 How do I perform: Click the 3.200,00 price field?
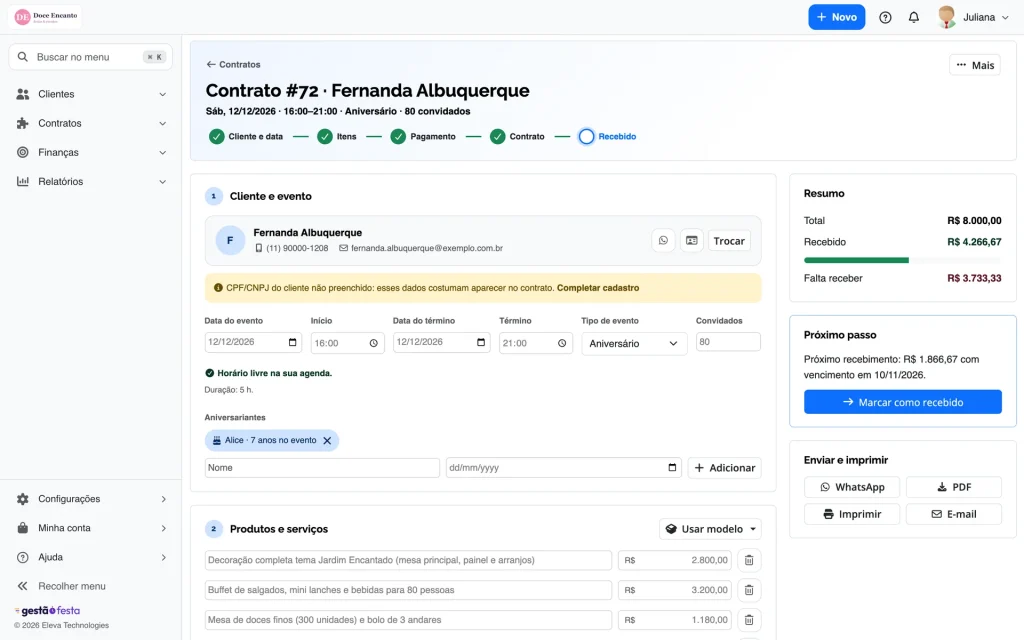pyautogui.click(x=675, y=590)
